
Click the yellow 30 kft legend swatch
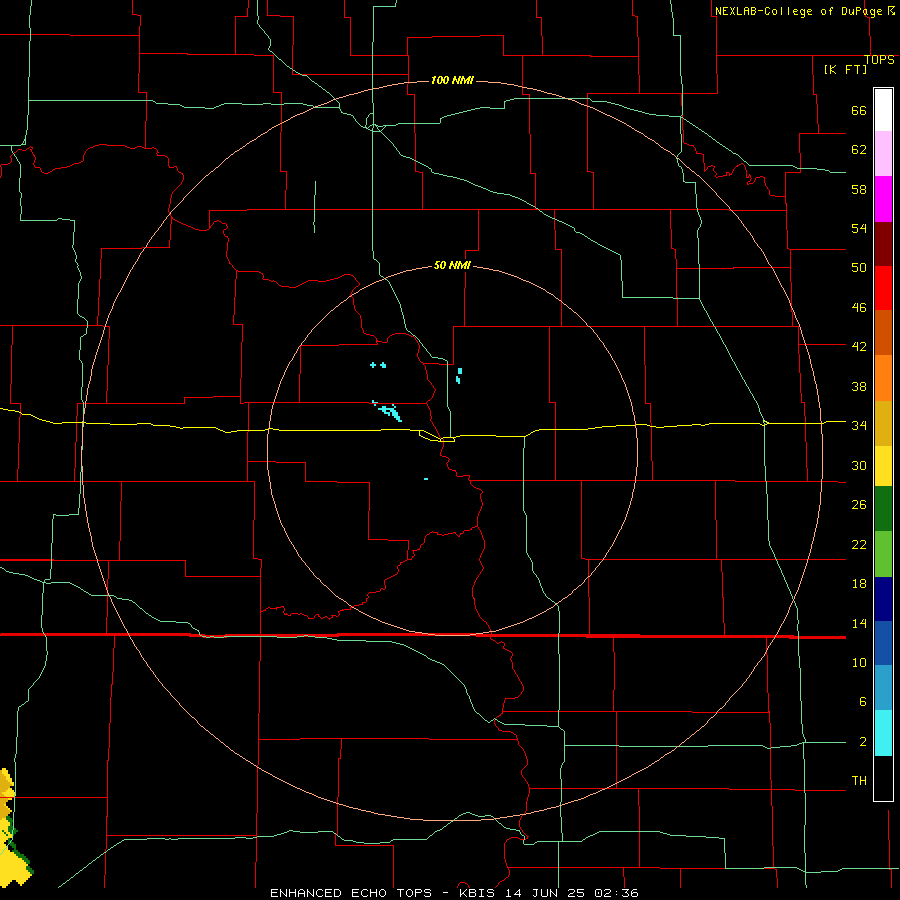click(883, 466)
